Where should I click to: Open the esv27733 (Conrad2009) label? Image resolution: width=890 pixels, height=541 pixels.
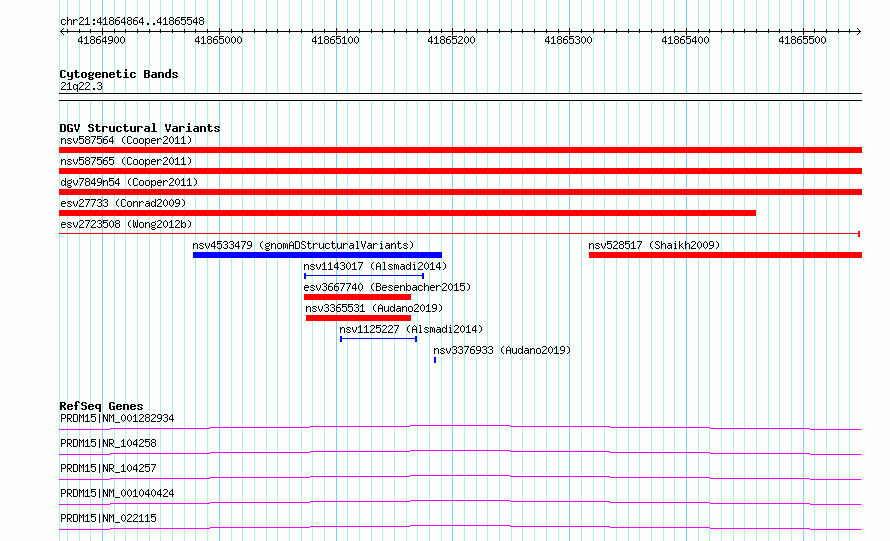[x=123, y=203]
